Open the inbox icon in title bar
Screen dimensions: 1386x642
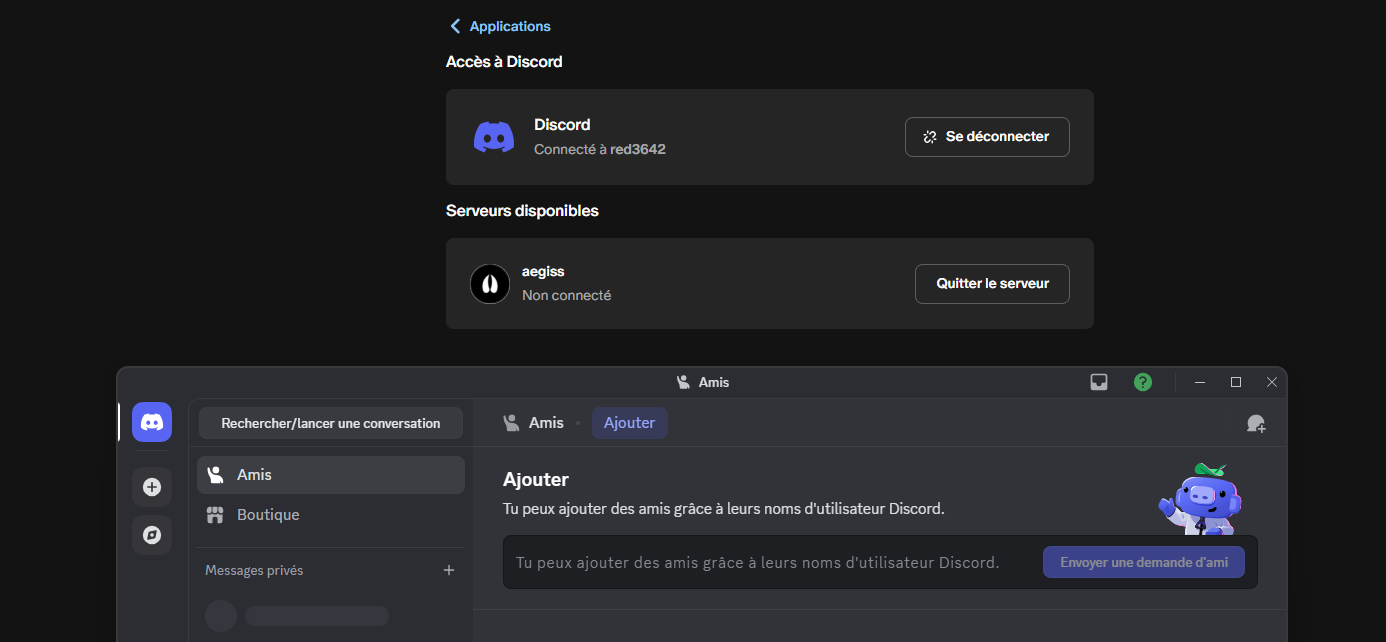point(1099,382)
